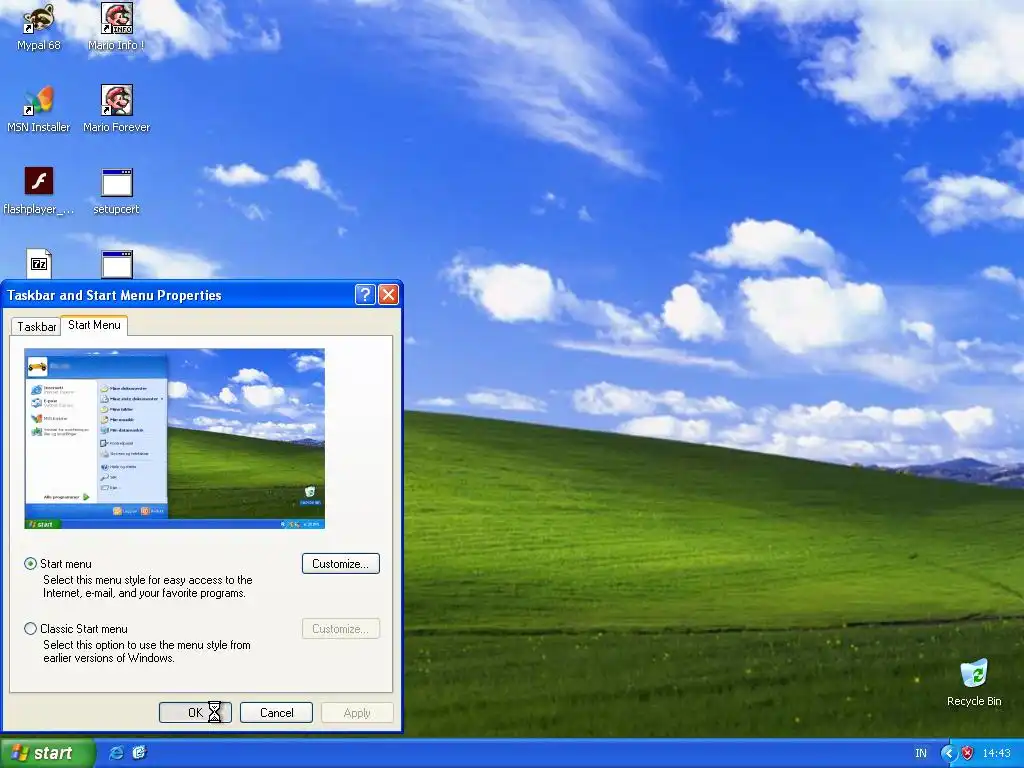Expand hidden tray icons with the arrow
Viewport: 1024px width, 768px height.
(948, 753)
